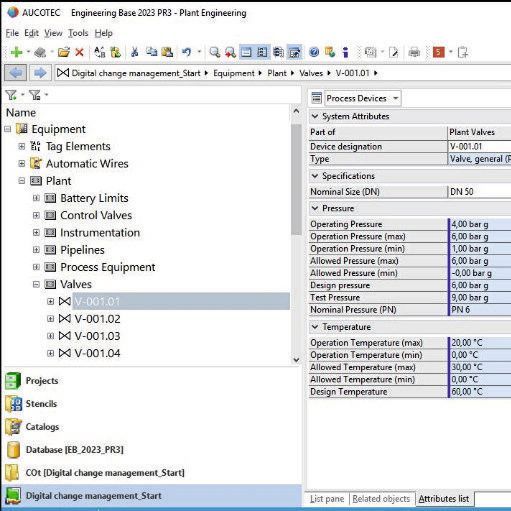Collapse the Specifications section
Screen dimensions: 511x511
315,176
